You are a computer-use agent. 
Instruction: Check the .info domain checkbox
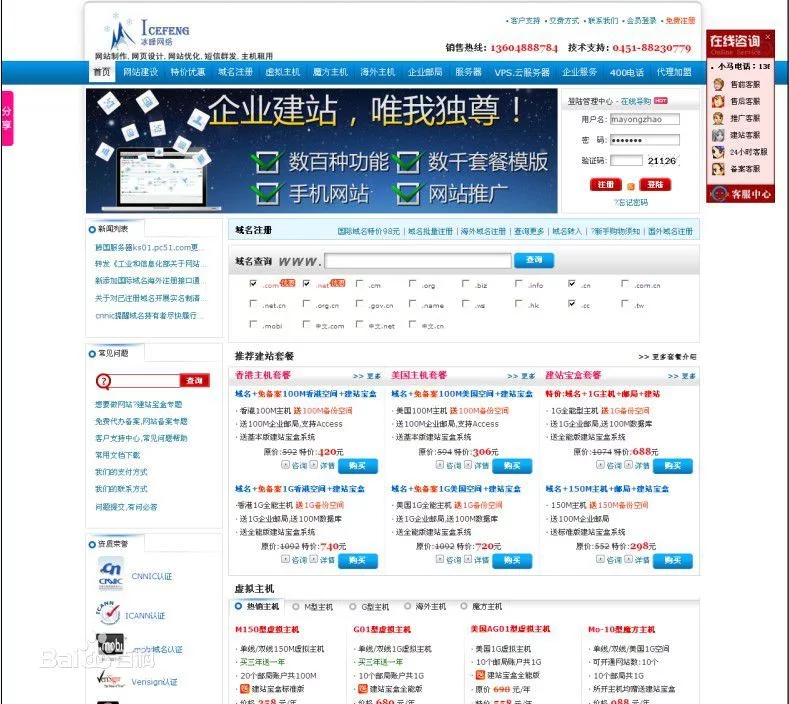[x=518, y=284]
